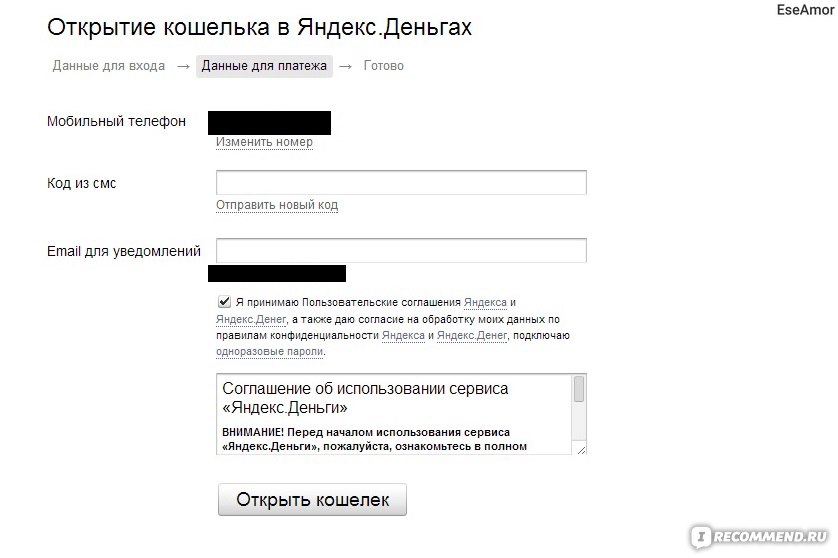This screenshot has width=838, height=558.
Task: Select the Данные для платежа step
Action: (x=264, y=66)
